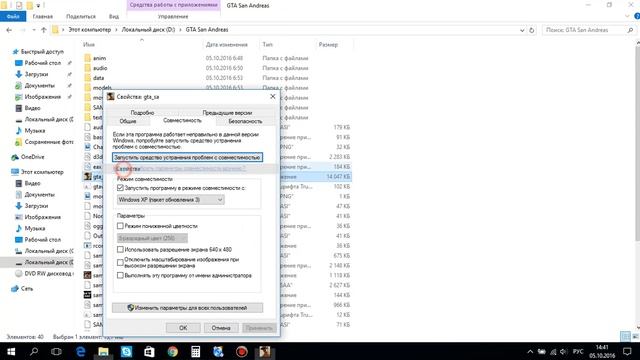
Task: Open the Windows Start menu
Action: pos(11,351)
